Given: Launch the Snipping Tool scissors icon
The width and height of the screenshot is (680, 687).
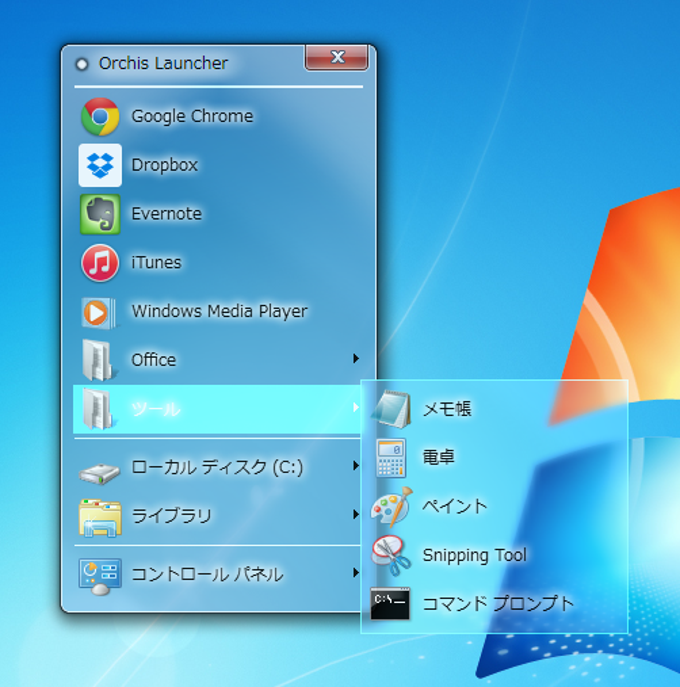Looking at the screenshot, I should (x=391, y=556).
